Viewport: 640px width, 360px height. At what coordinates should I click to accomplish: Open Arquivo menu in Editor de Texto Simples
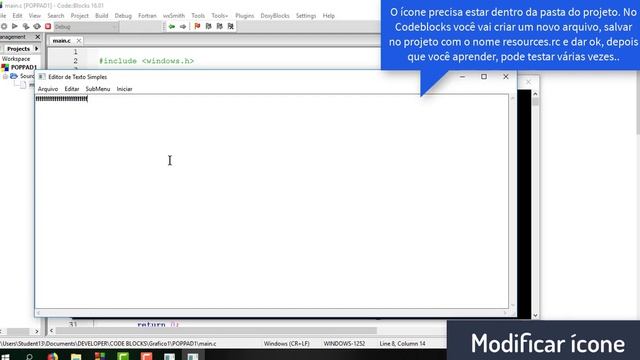coord(48,89)
